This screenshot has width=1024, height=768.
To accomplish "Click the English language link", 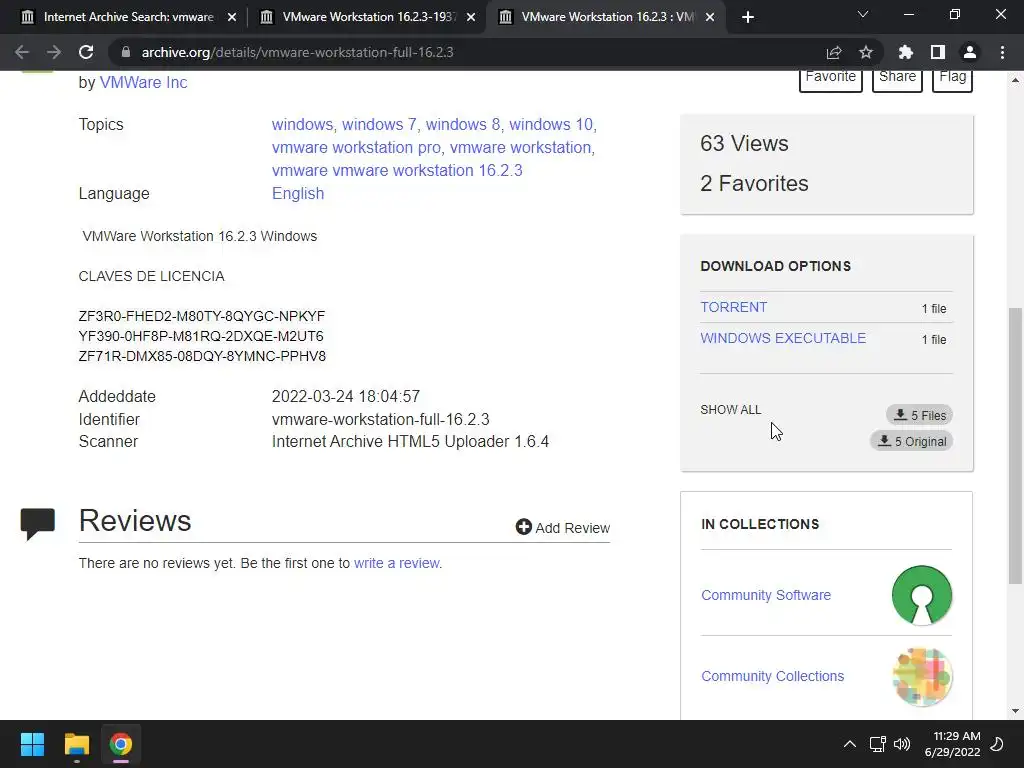I will pyautogui.click(x=298, y=193).
